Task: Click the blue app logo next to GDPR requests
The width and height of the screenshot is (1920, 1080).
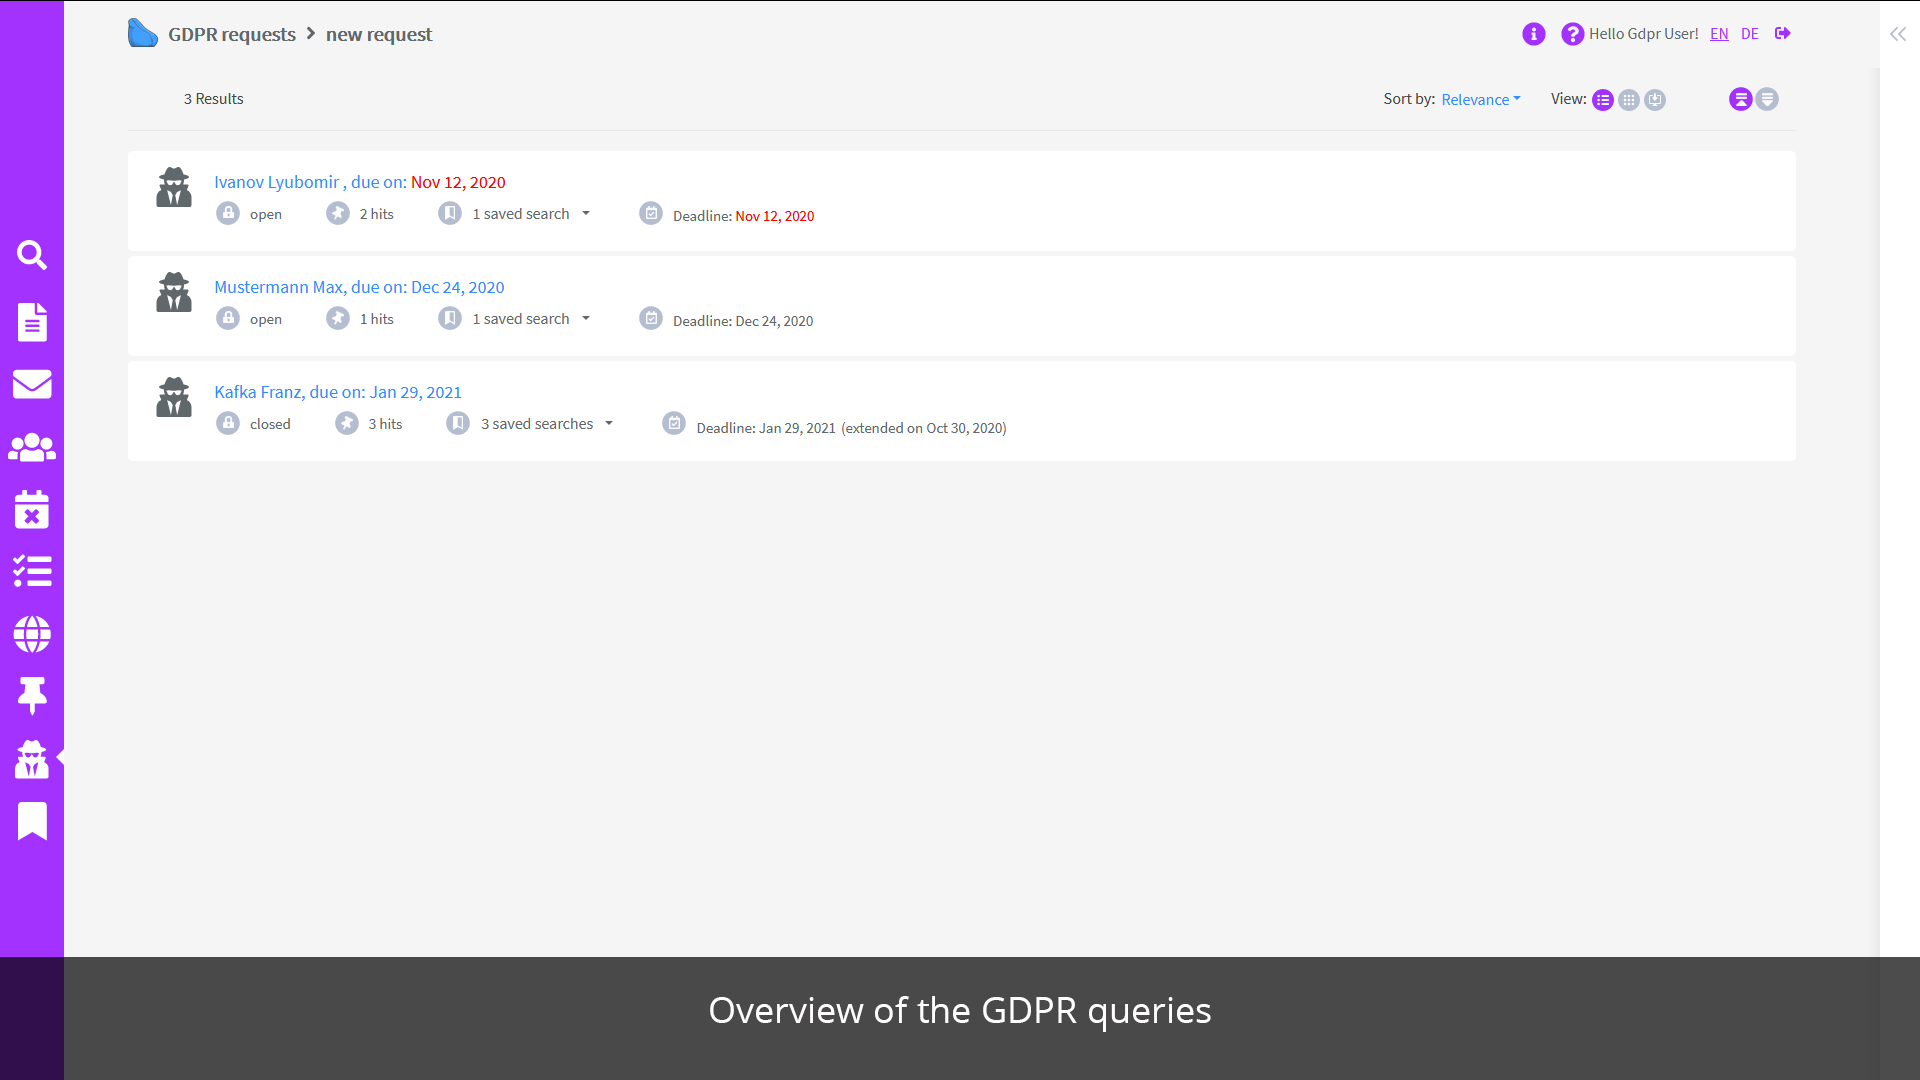Action: [x=143, y=34]
